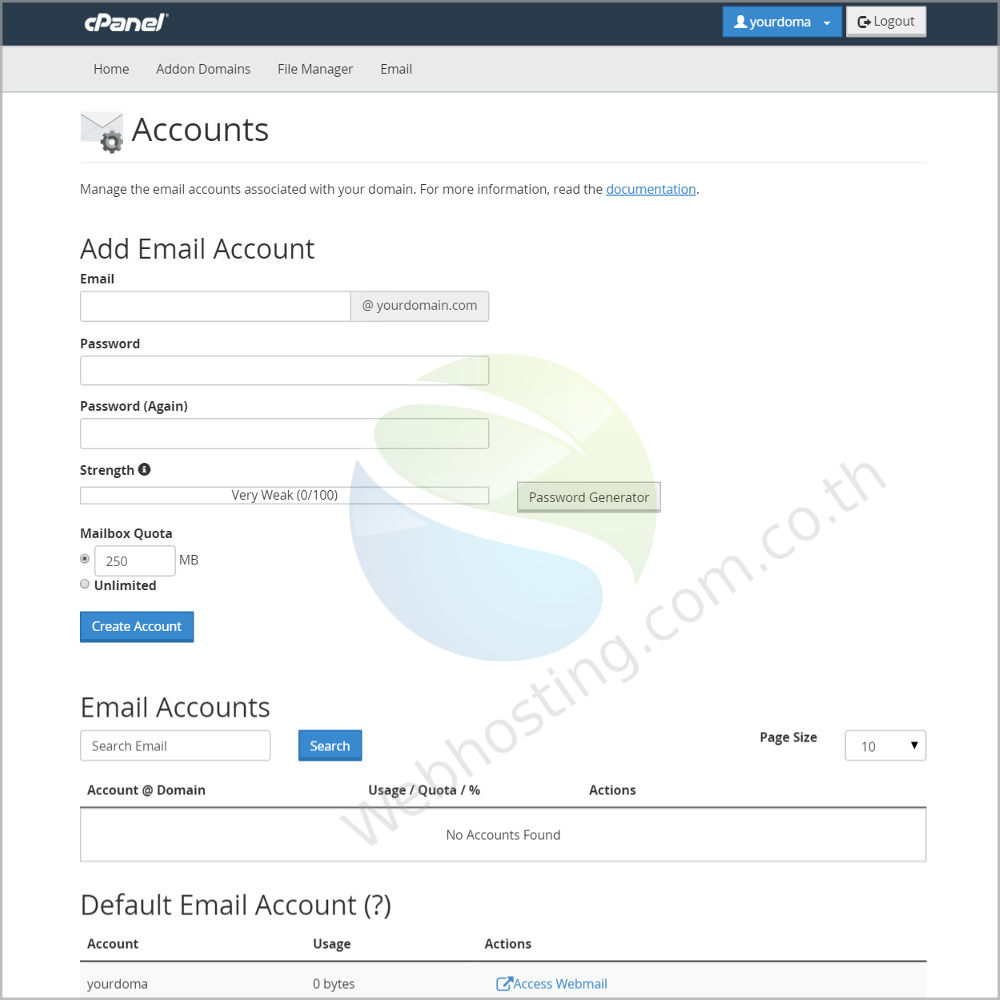
Task: Go to the Email menu item
Action: tap(396, 69)
